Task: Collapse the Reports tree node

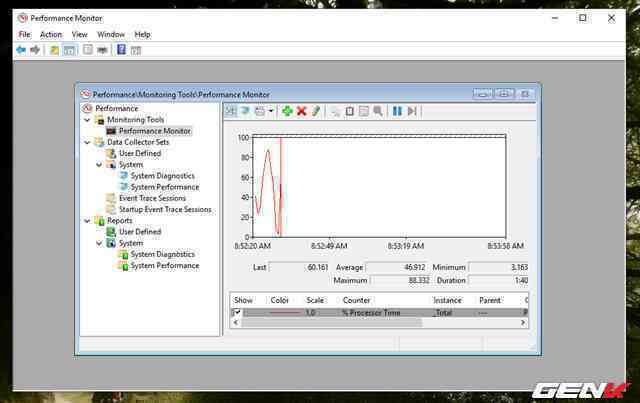Action: 87,221
